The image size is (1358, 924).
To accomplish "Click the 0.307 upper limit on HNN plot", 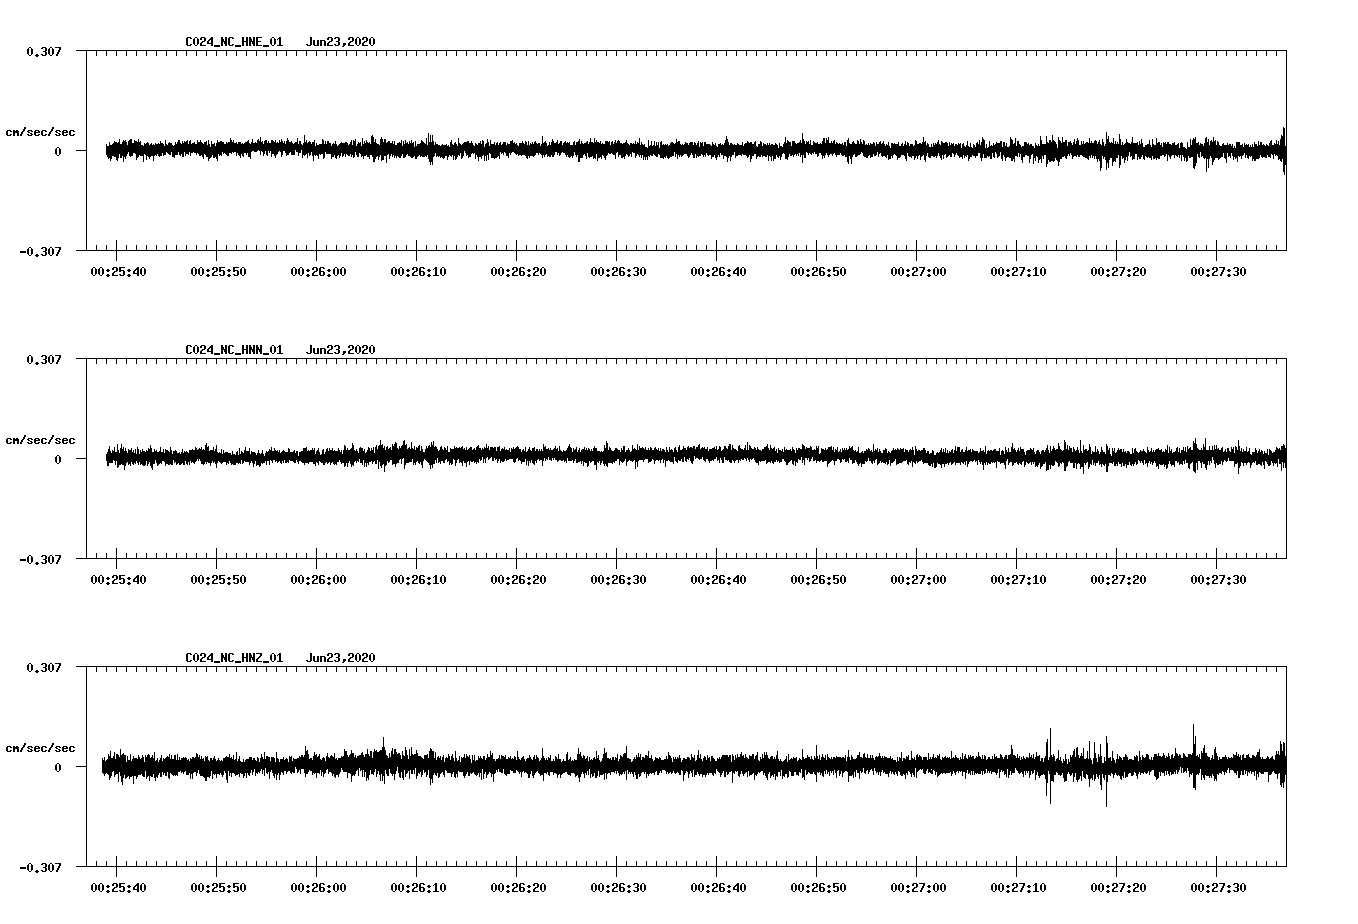I will pyautogui.click(x=44, y=359).
